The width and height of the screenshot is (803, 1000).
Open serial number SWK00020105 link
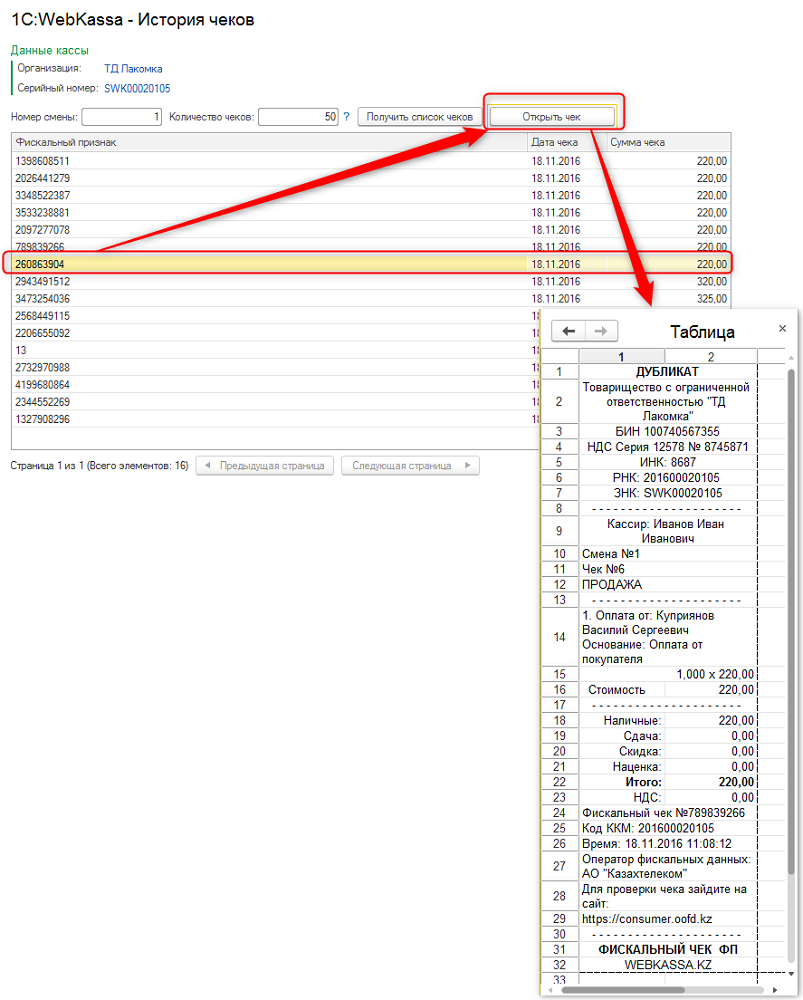[x=137, y=88]
